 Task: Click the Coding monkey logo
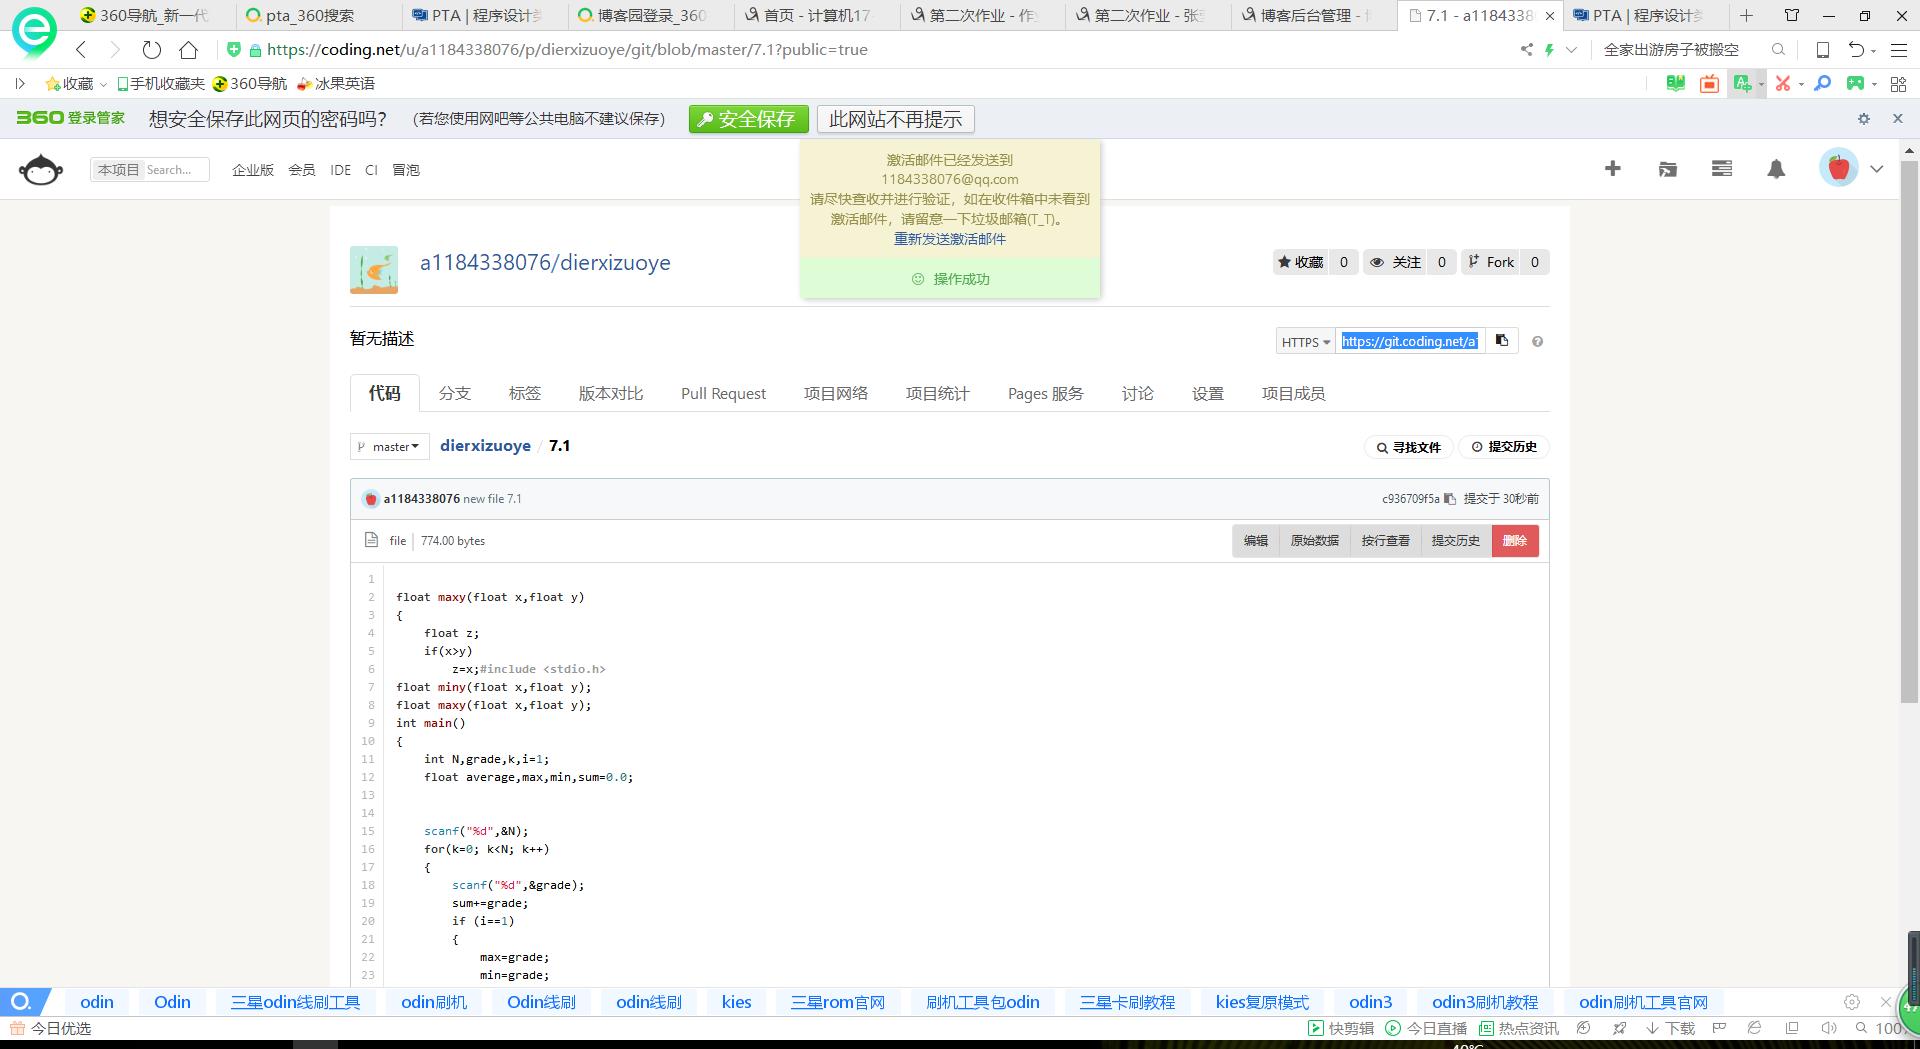point(41,169)
